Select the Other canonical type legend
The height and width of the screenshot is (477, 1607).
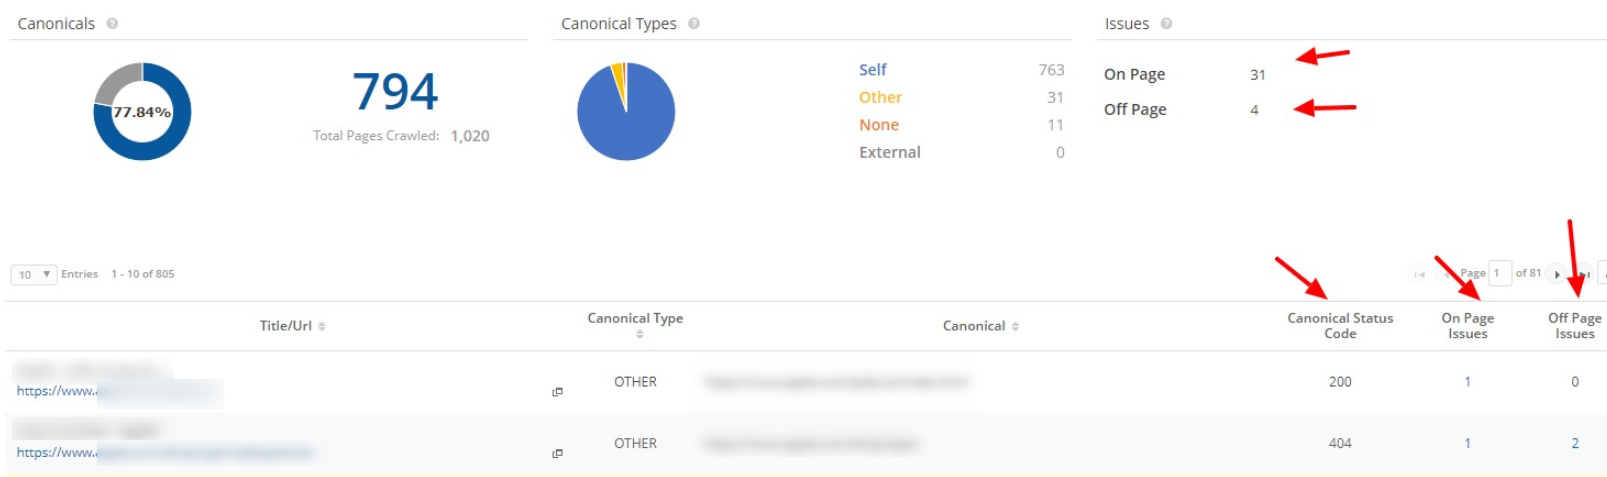880,97
